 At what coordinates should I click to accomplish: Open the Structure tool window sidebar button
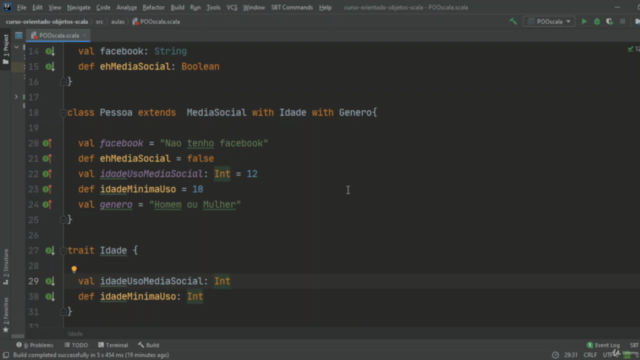point(6,267)
